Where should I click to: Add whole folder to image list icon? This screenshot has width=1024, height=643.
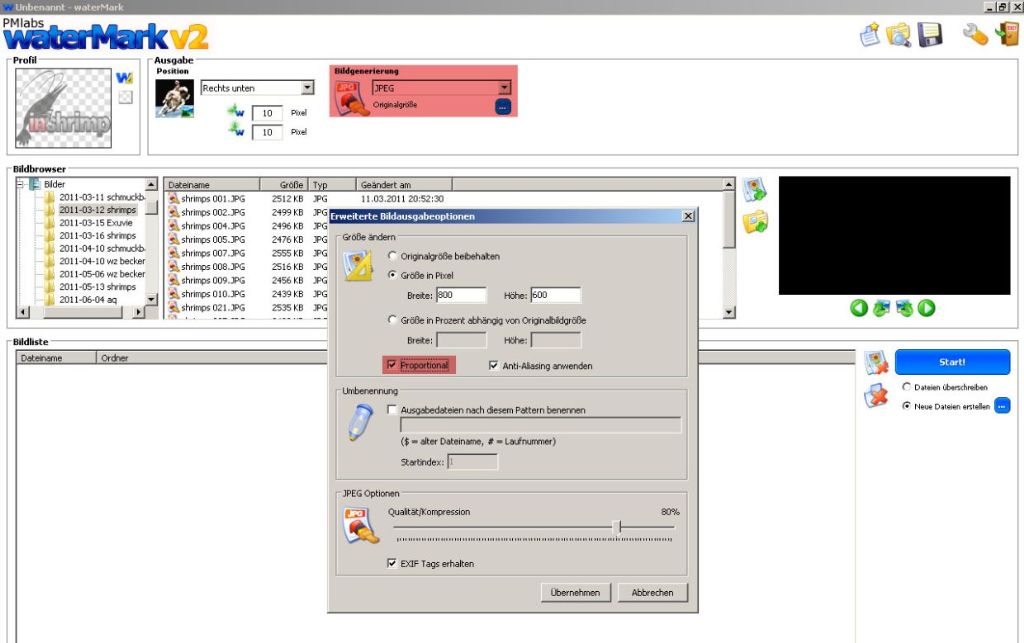[754, 222]
